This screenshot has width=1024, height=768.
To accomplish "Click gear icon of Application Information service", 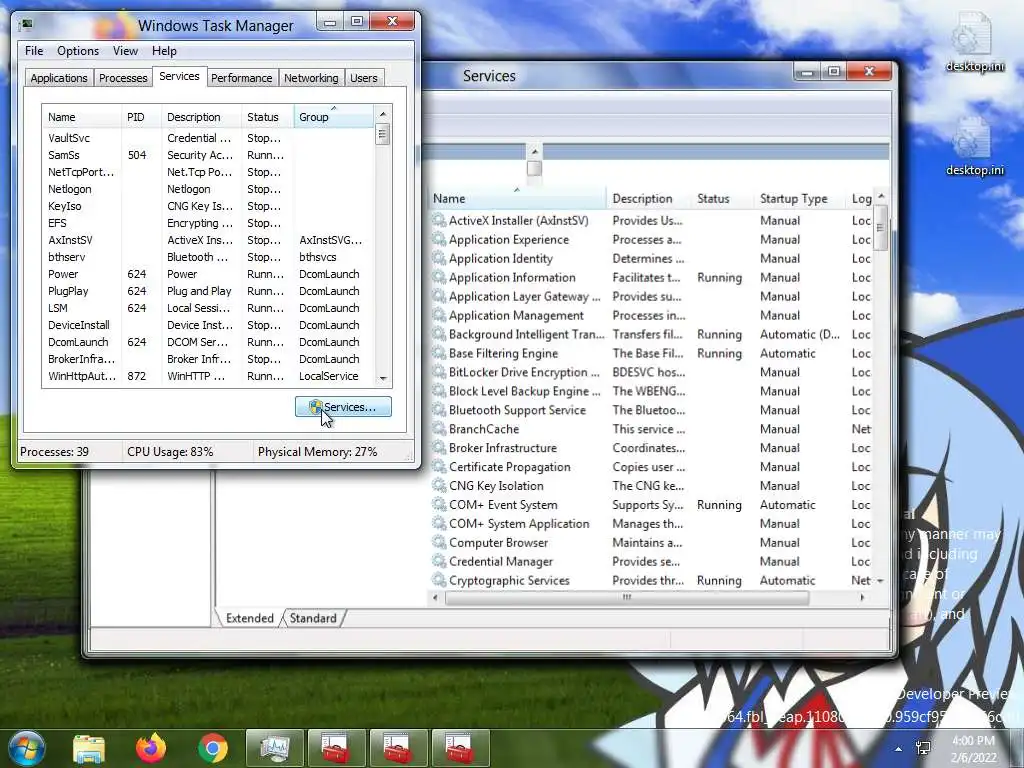I will click(439, 278).
